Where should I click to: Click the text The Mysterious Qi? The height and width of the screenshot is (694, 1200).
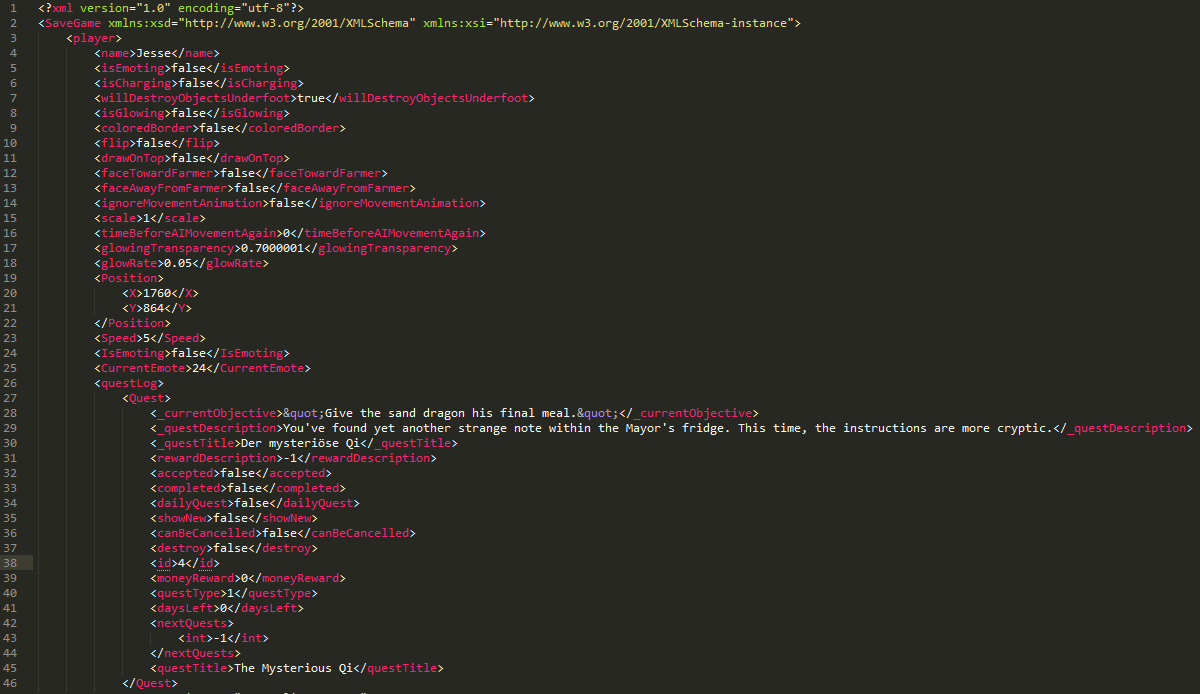point(293,668)
